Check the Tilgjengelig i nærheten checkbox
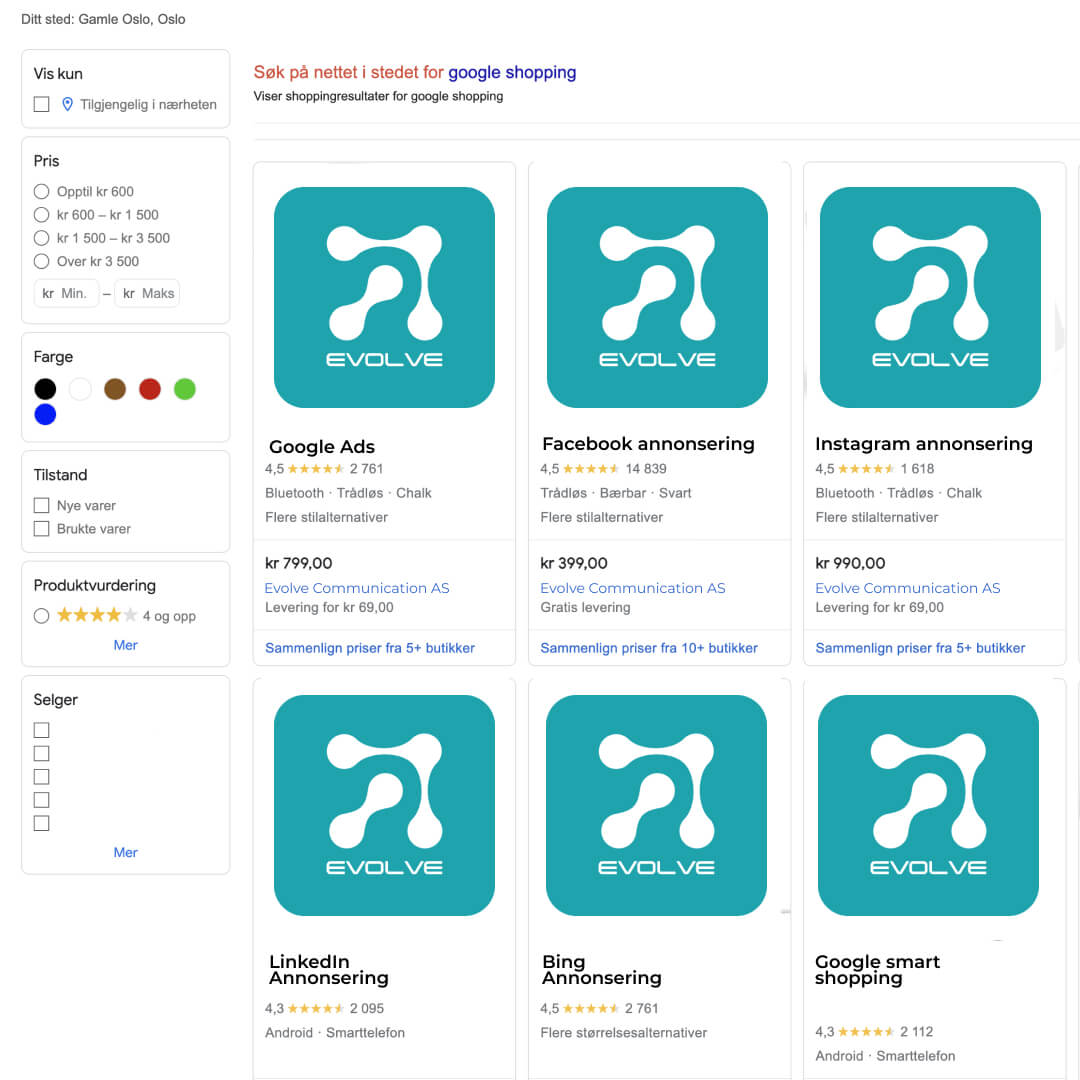Image resolution: width=1080 pixels, height=1080 pixels. 41,104
